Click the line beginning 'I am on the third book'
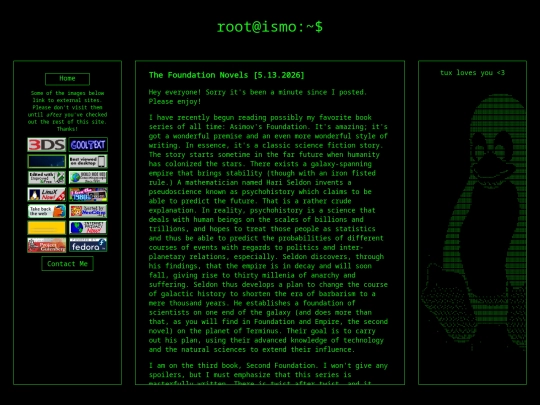 tap(268, 366)
